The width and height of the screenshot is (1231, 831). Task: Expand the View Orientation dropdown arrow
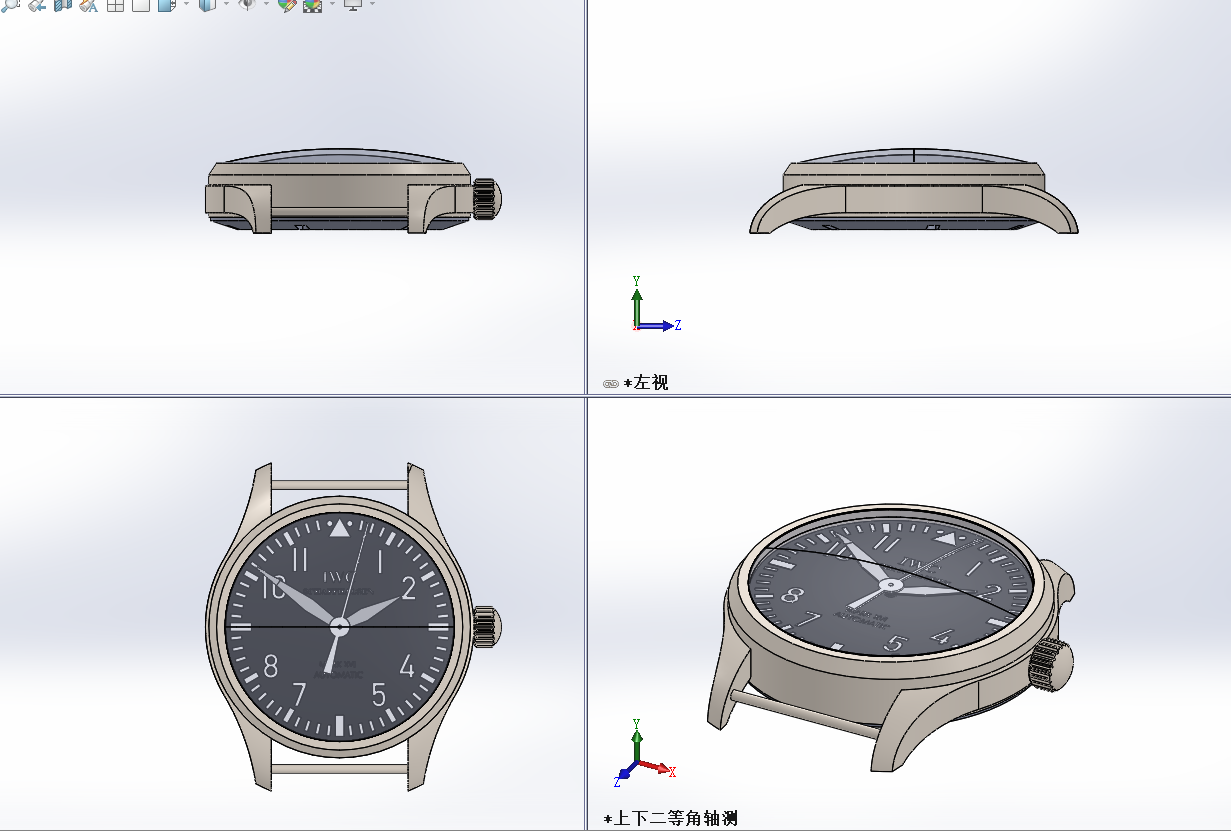pyautogui.click(x=185, y=4)
